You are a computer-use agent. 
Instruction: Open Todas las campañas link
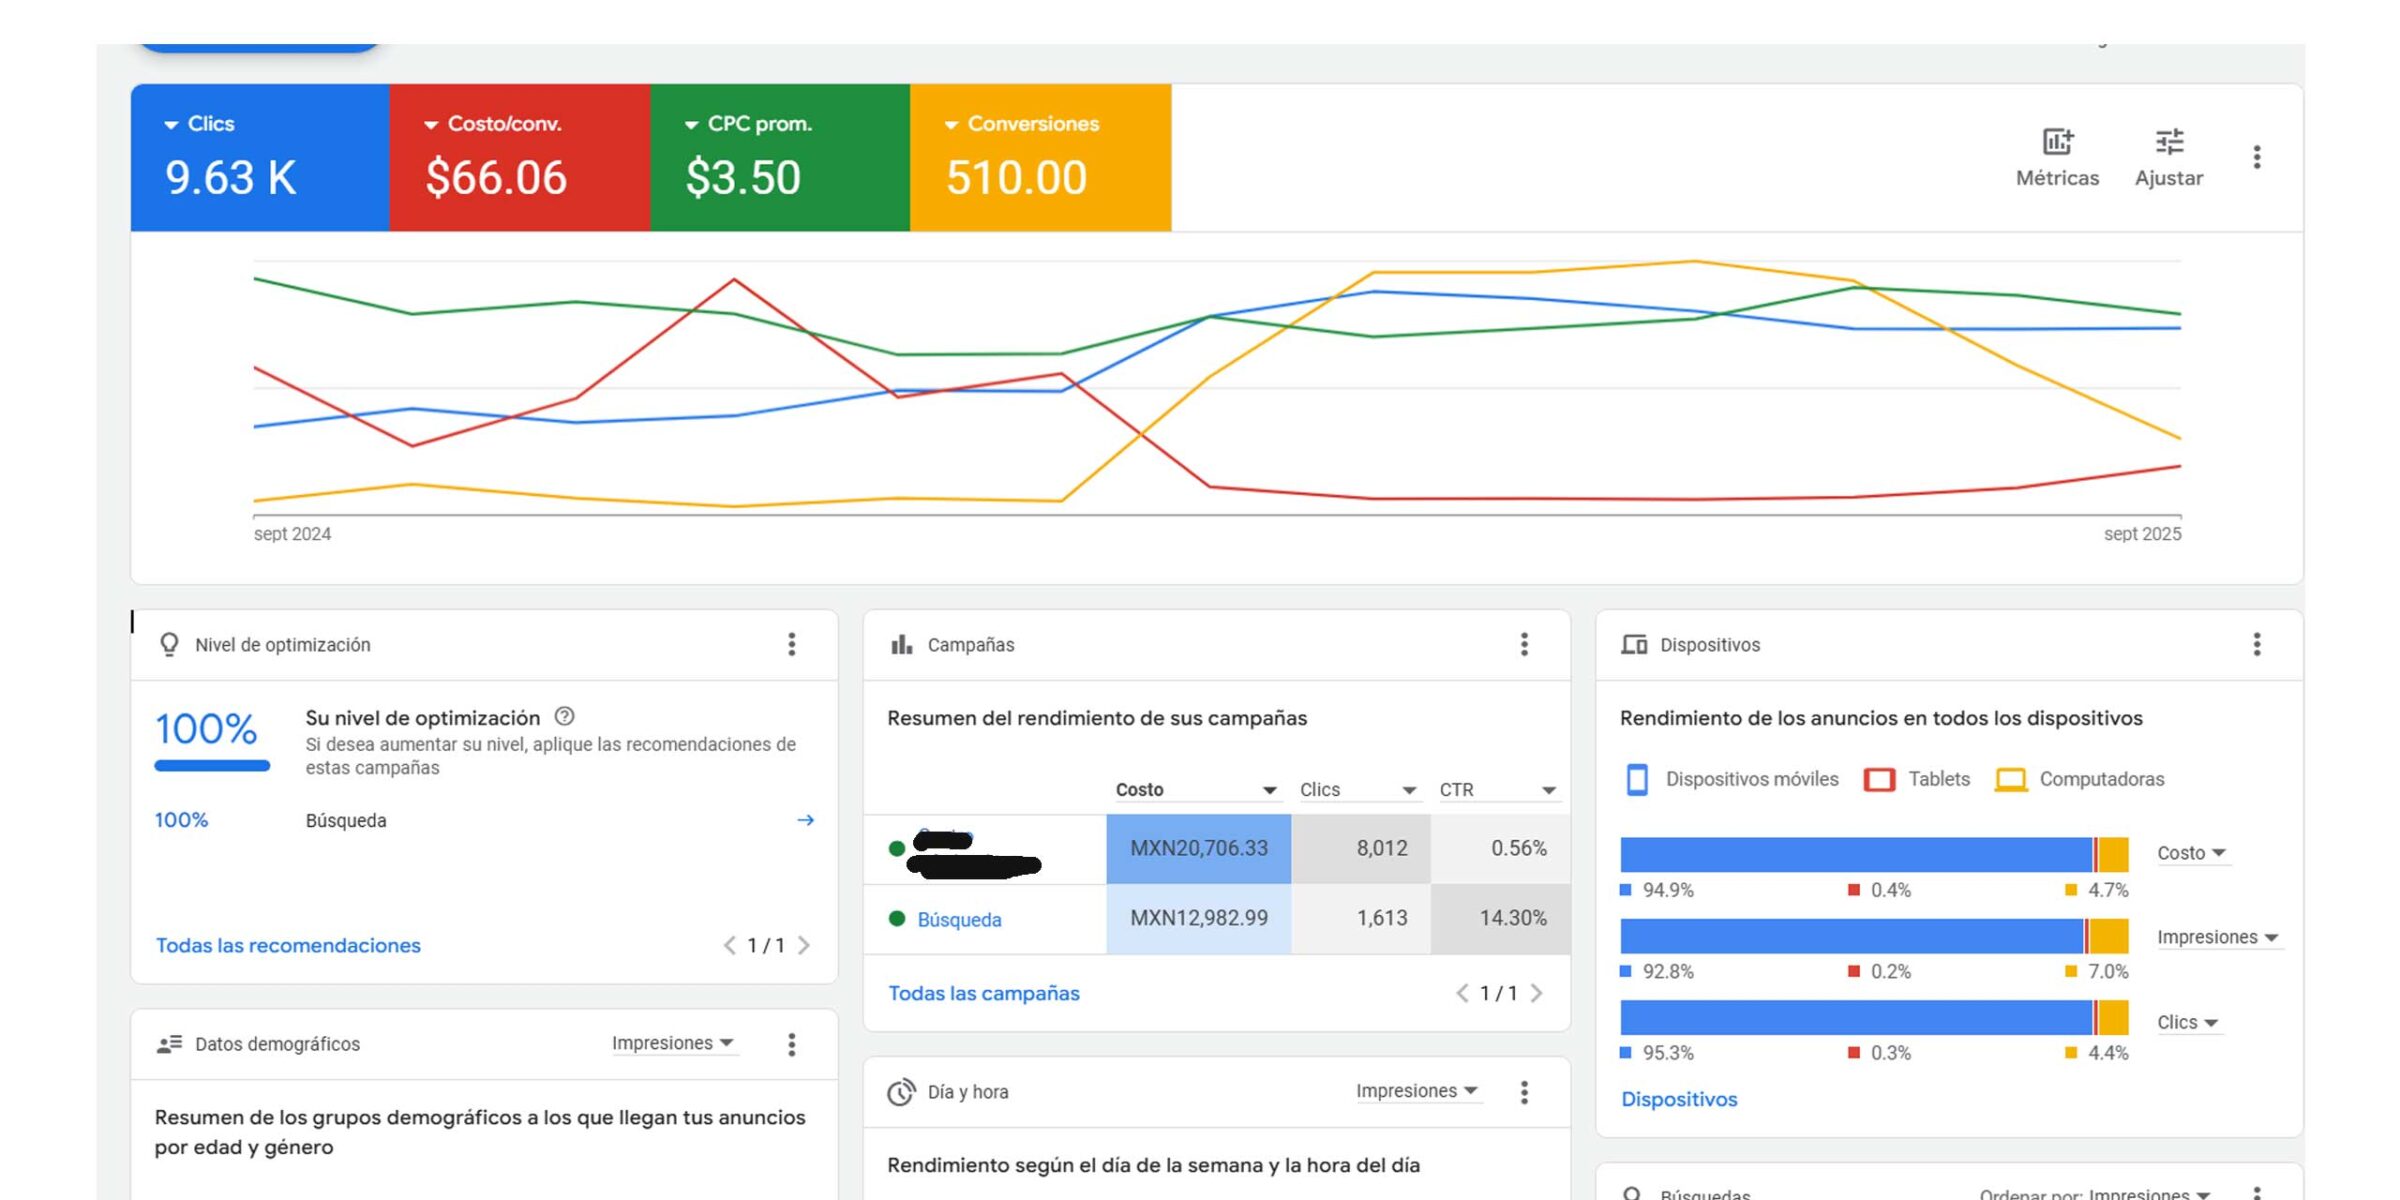click(984, 993)
